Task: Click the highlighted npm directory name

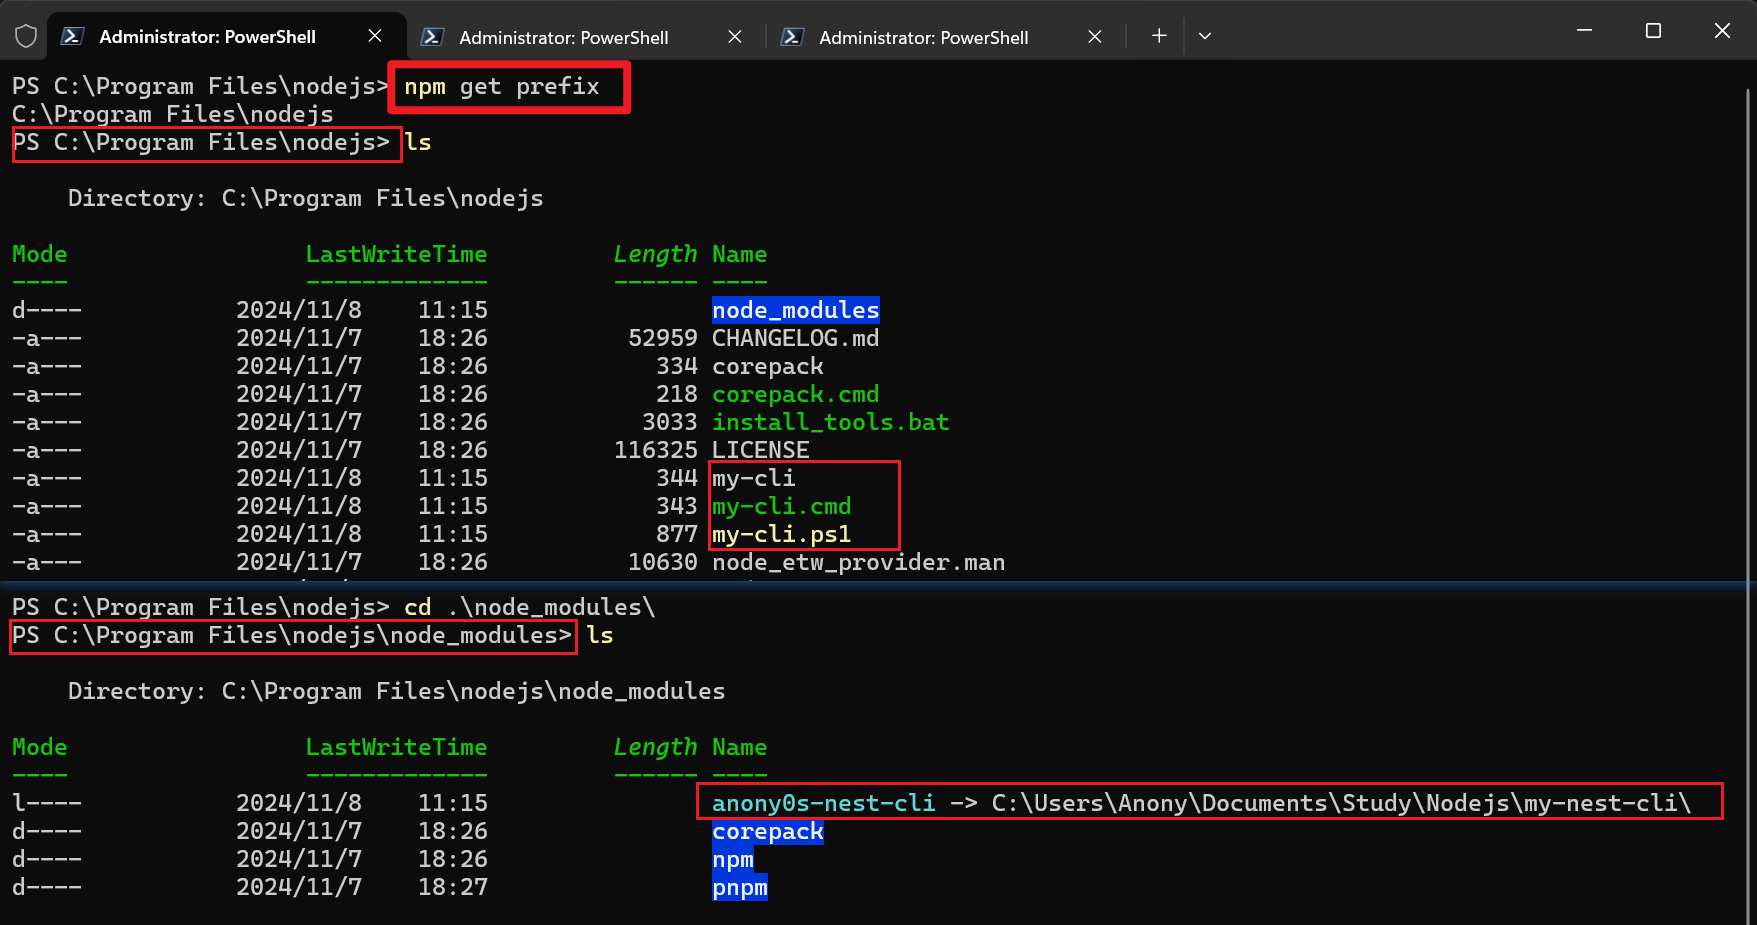Action: [x=733, y=859]
